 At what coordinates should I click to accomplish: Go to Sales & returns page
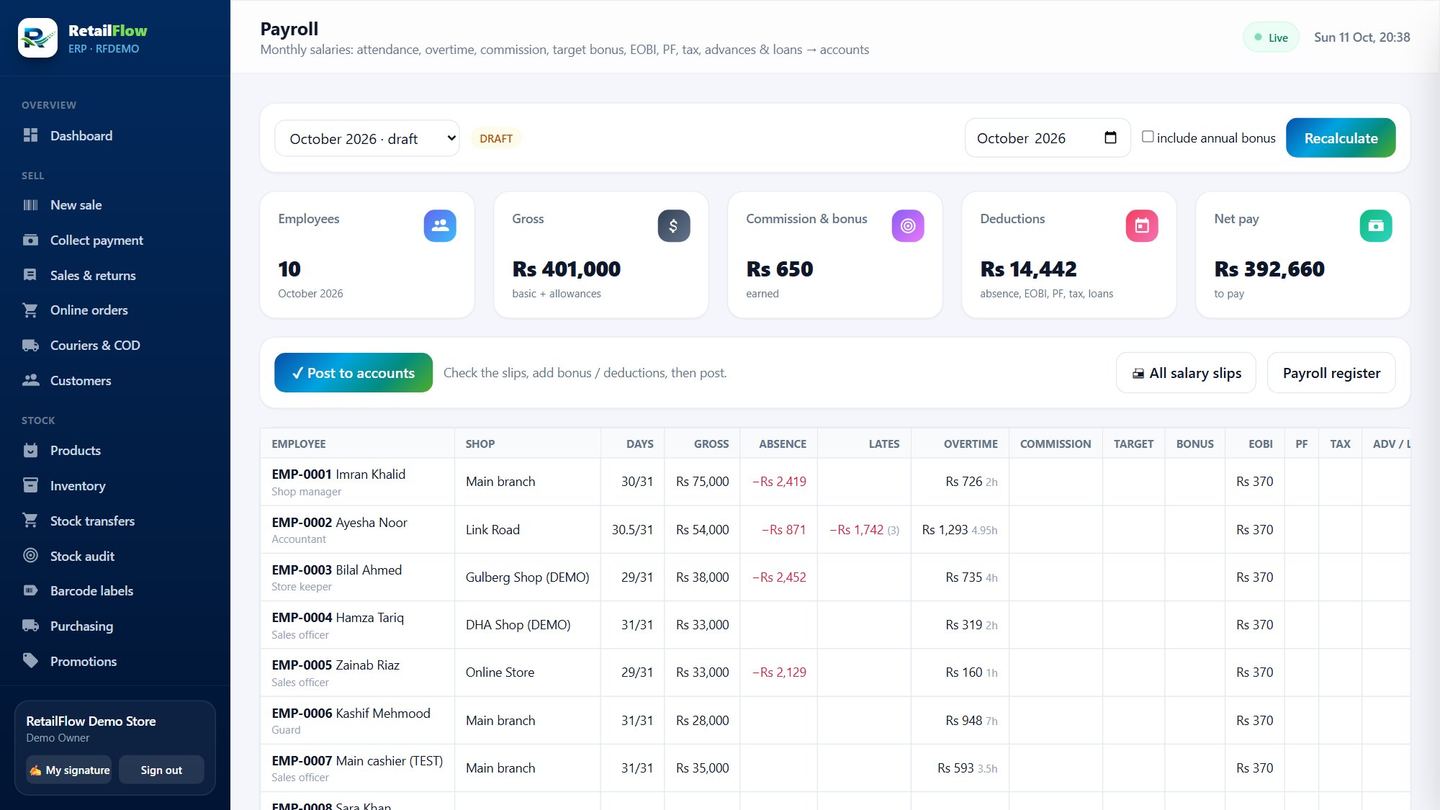tap(115, 275)
